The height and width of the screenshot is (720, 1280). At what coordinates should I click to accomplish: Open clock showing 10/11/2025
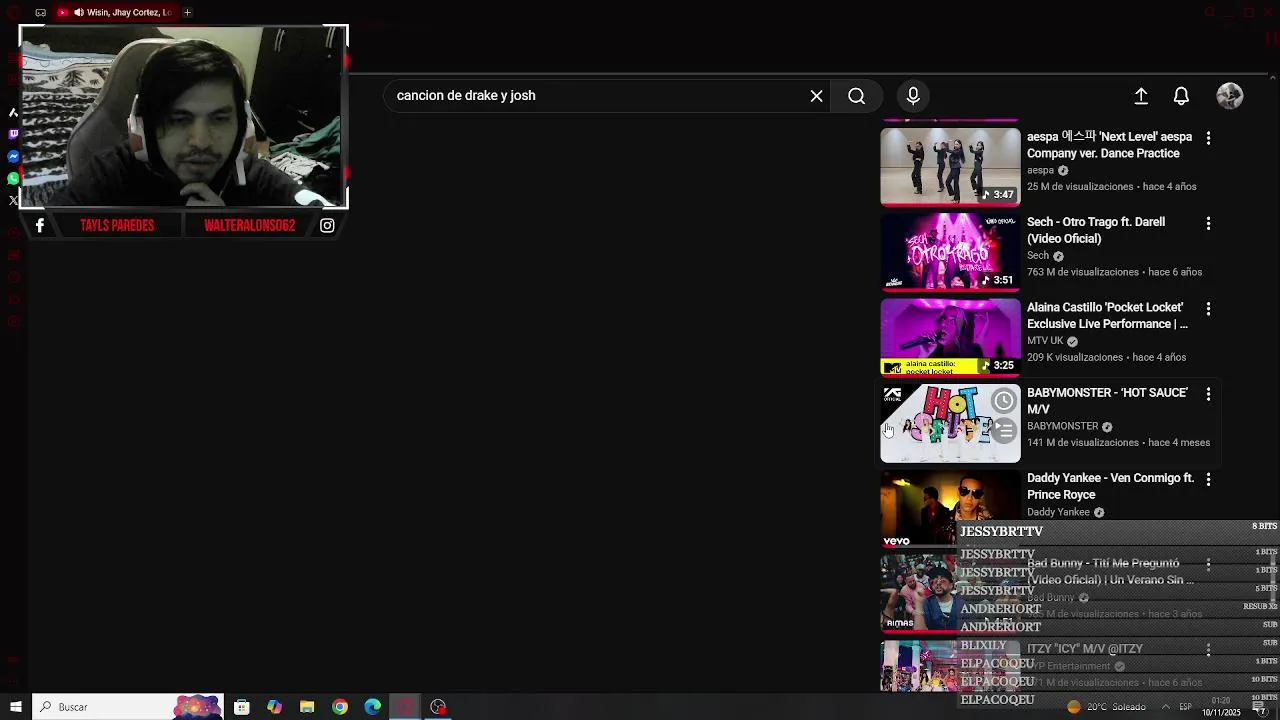pos(1221,707)
